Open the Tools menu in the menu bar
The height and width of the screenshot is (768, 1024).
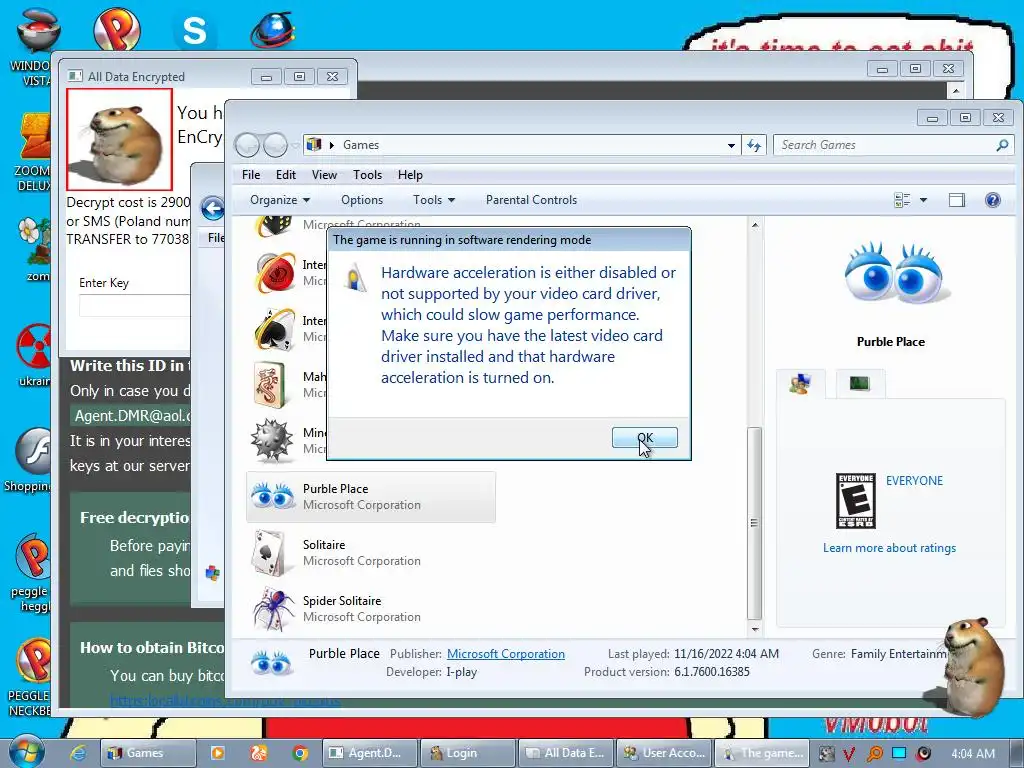367,174
